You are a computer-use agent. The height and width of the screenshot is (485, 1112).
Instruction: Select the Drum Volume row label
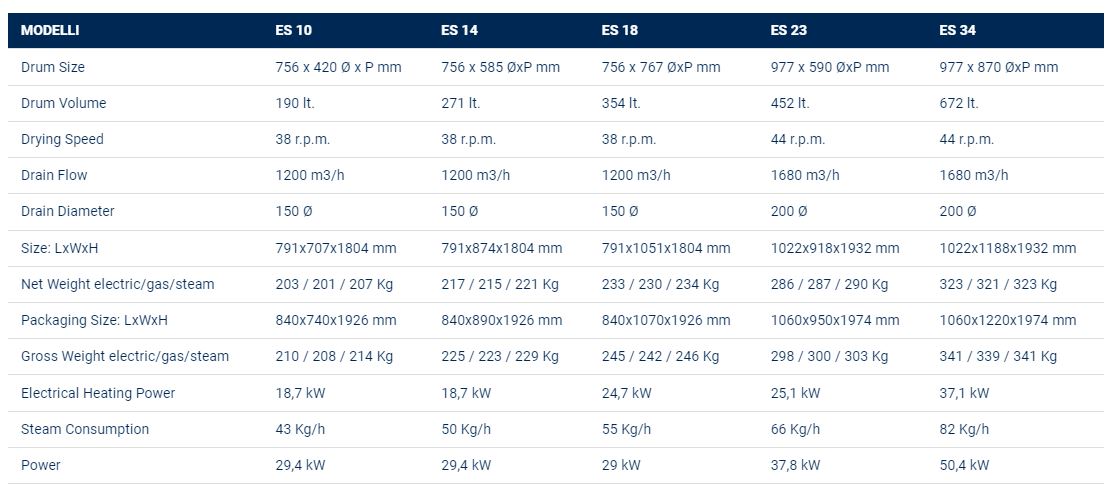63,103
